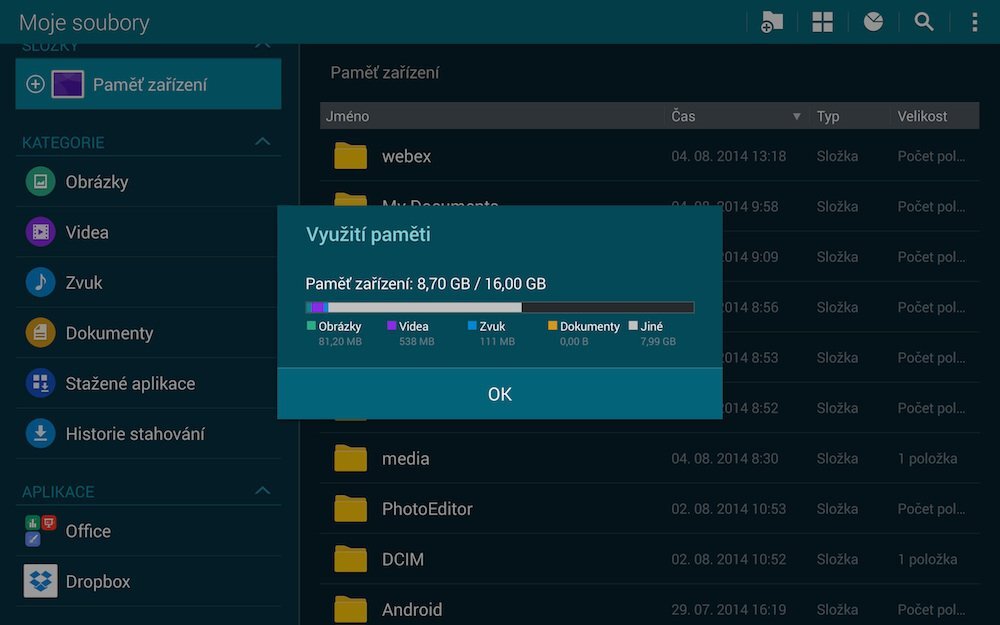The height and width of the screenshot is (625, 1000).
Task: Launch Dropbox from the sidebar
Action: coord(97,581)
